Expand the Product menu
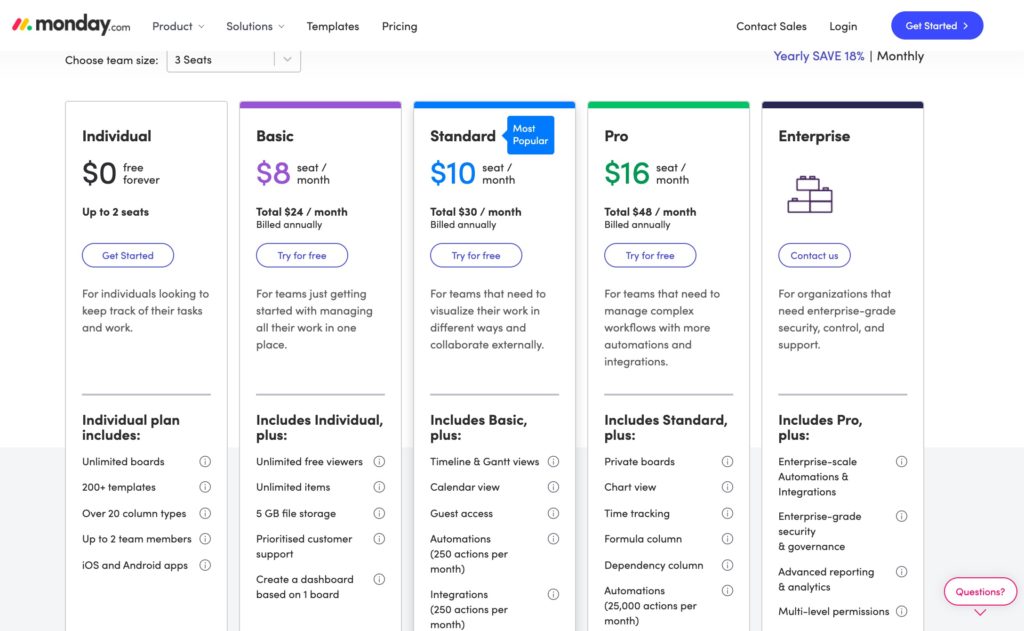The image size is (1024, 631). click(178, 26)
